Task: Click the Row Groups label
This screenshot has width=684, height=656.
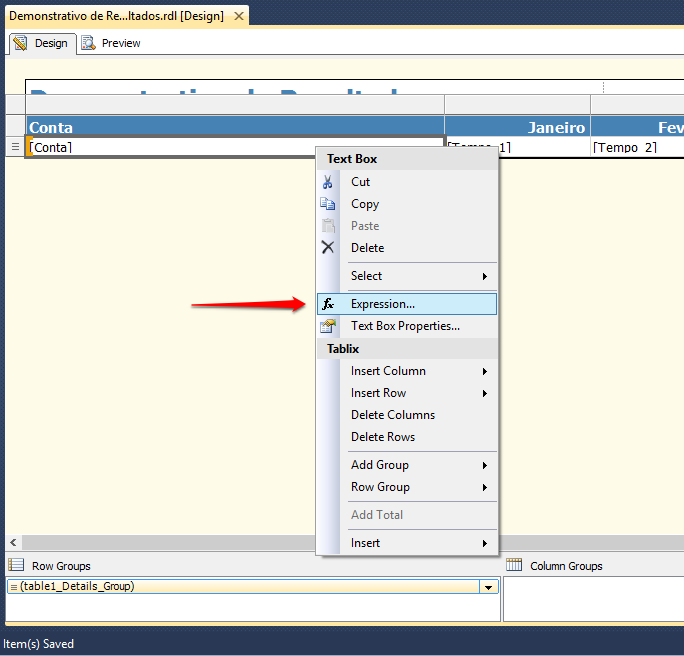Action: click(61, 566)
